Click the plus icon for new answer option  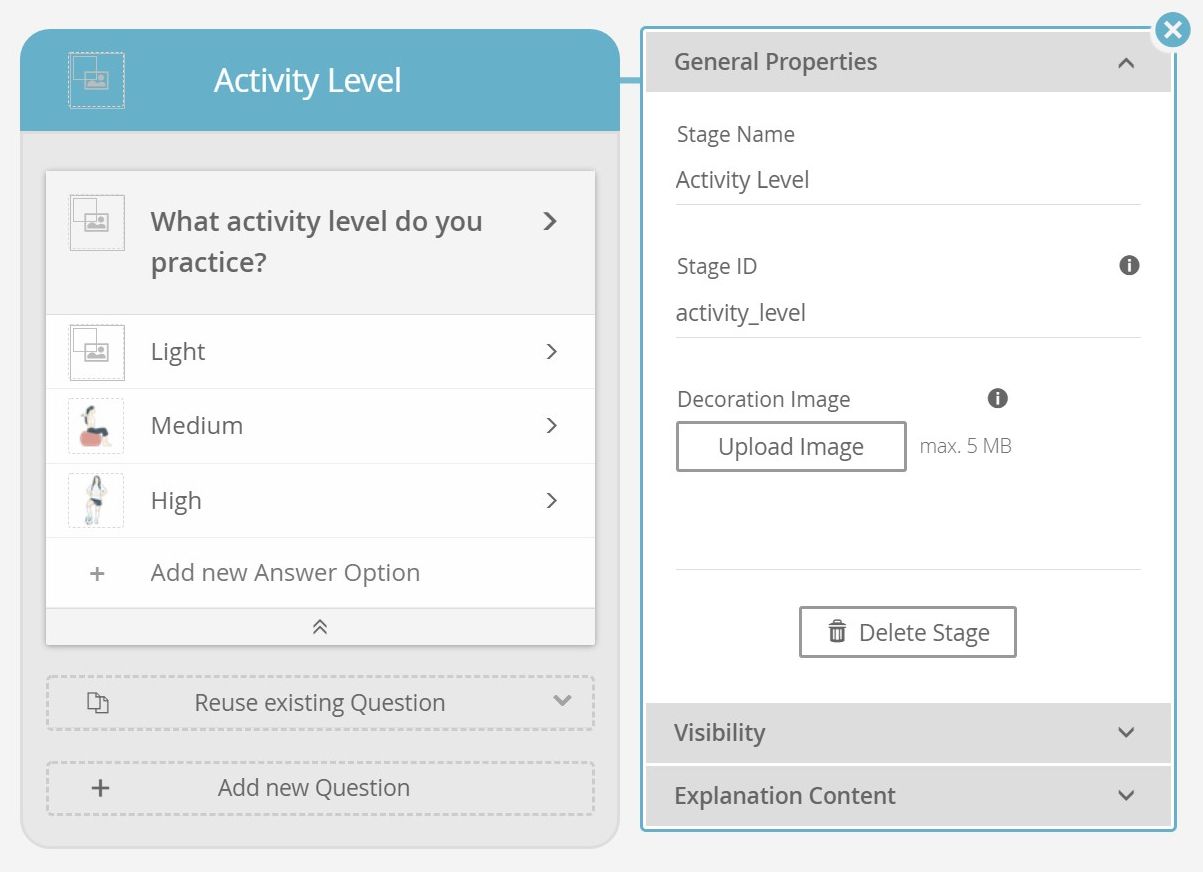97,574
